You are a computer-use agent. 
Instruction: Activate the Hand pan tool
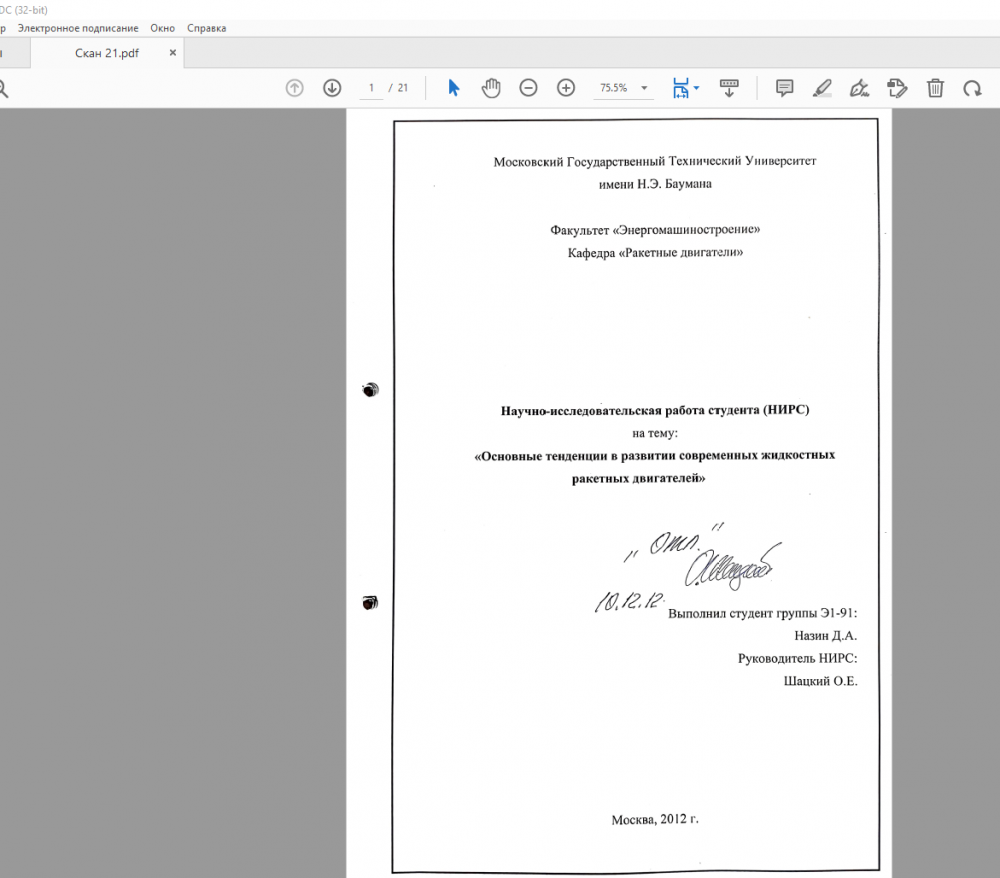point(490,88)
